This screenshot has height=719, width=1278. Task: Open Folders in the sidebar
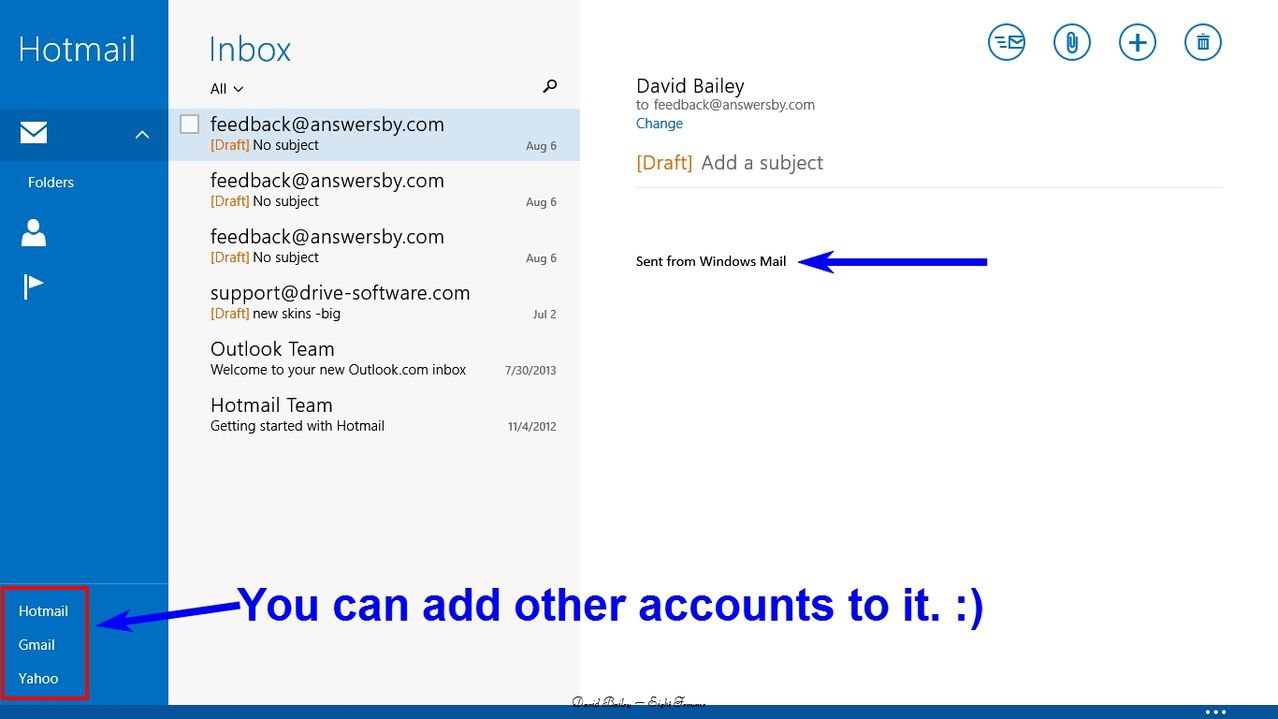(x=51, y=182)
